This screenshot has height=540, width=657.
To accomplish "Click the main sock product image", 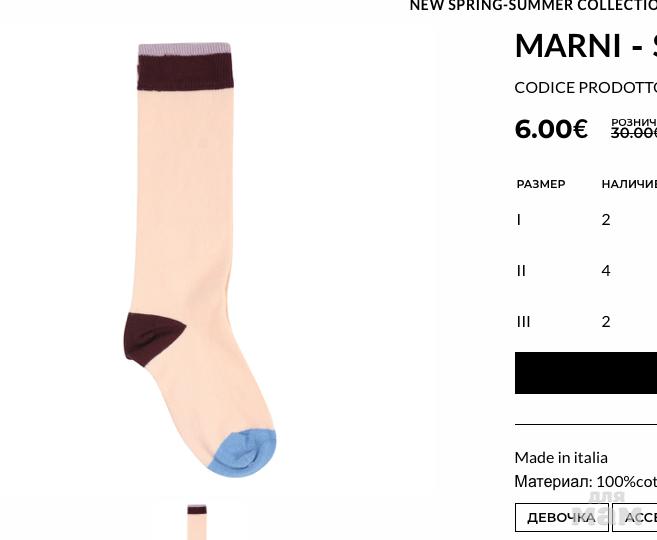I will pyautogui.click(x=196, y=260).
